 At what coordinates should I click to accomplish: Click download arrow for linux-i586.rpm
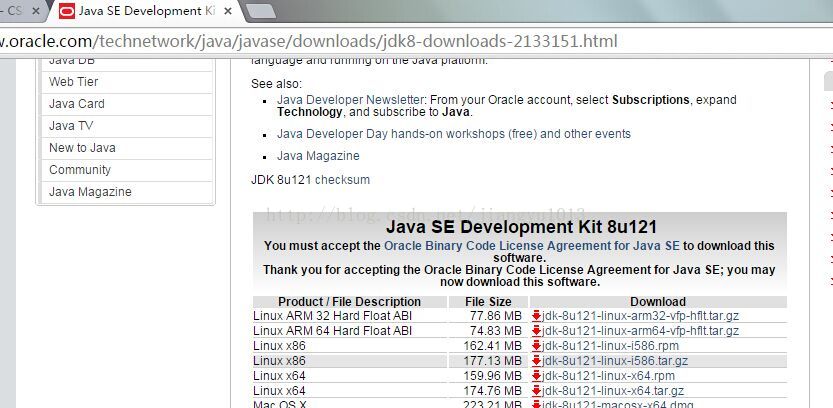point(536,346)
